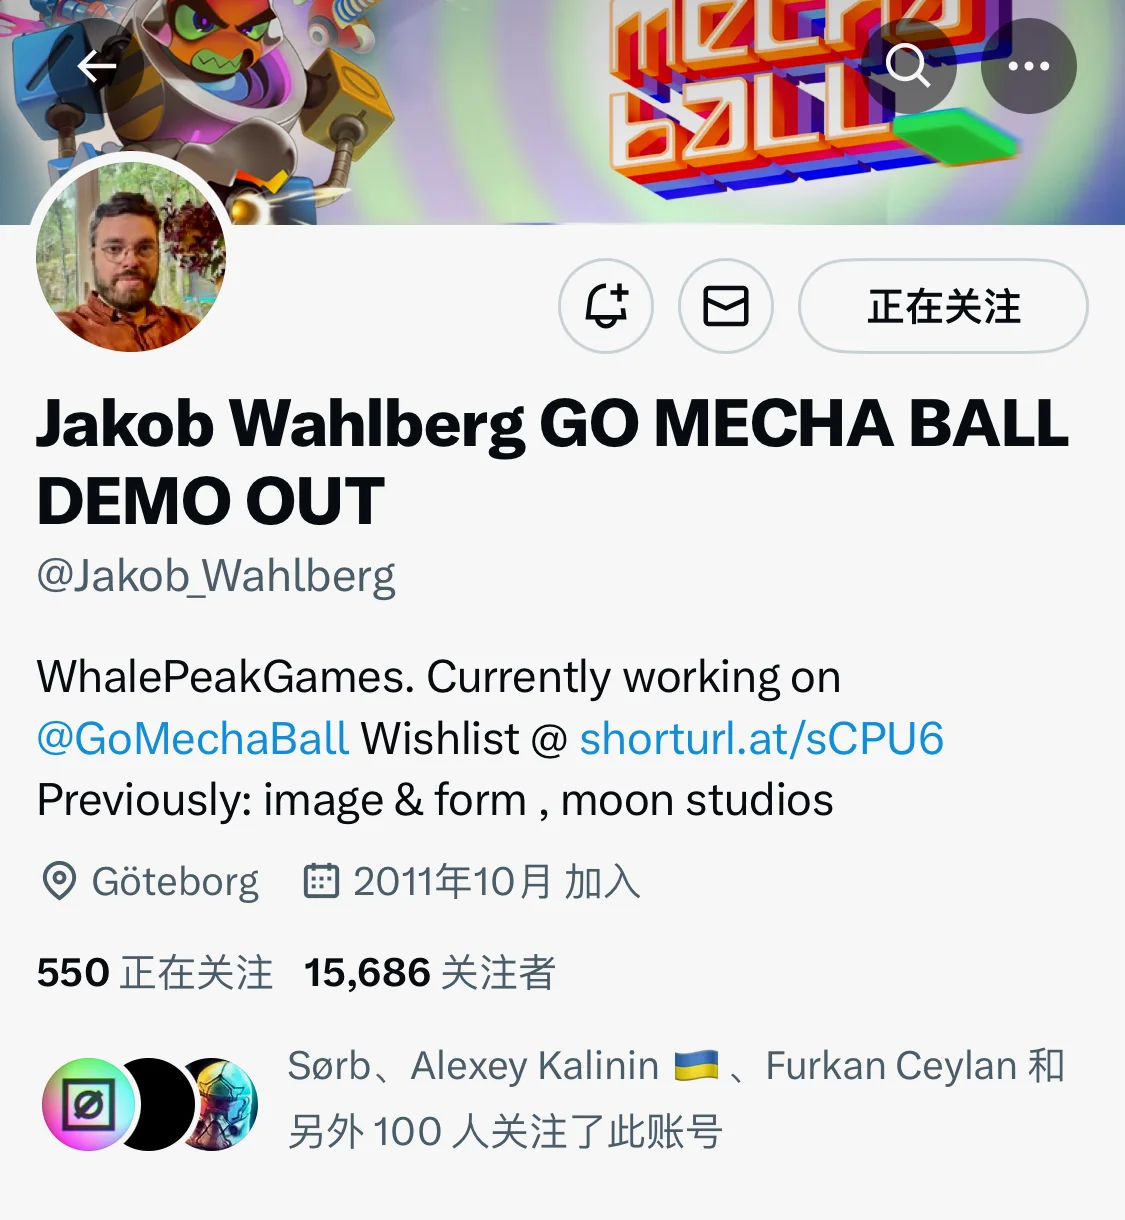
Task: Tap the Göteborg location pin icon
Action: pyautogui.click(x=59, y=881)
